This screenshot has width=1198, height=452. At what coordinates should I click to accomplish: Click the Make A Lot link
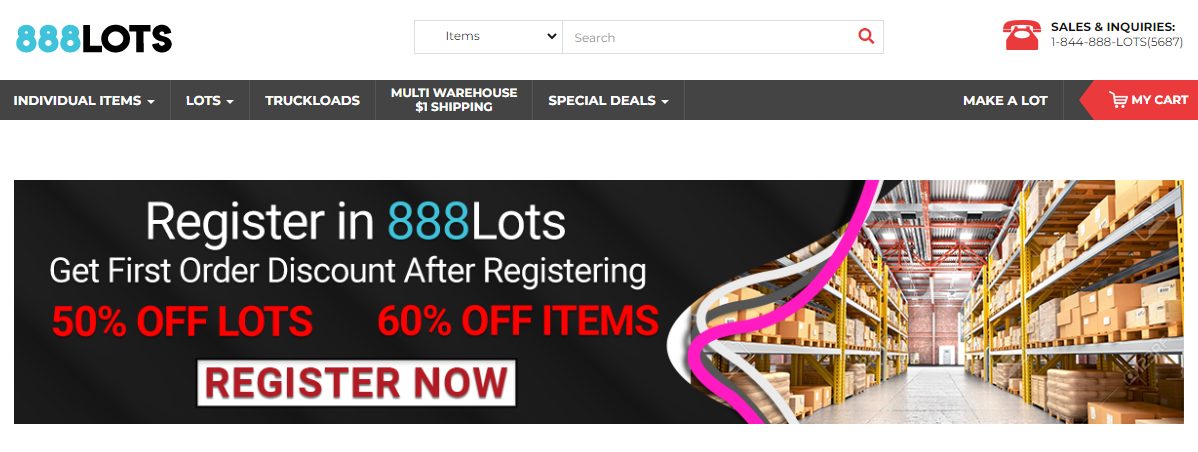[1005, 100]
